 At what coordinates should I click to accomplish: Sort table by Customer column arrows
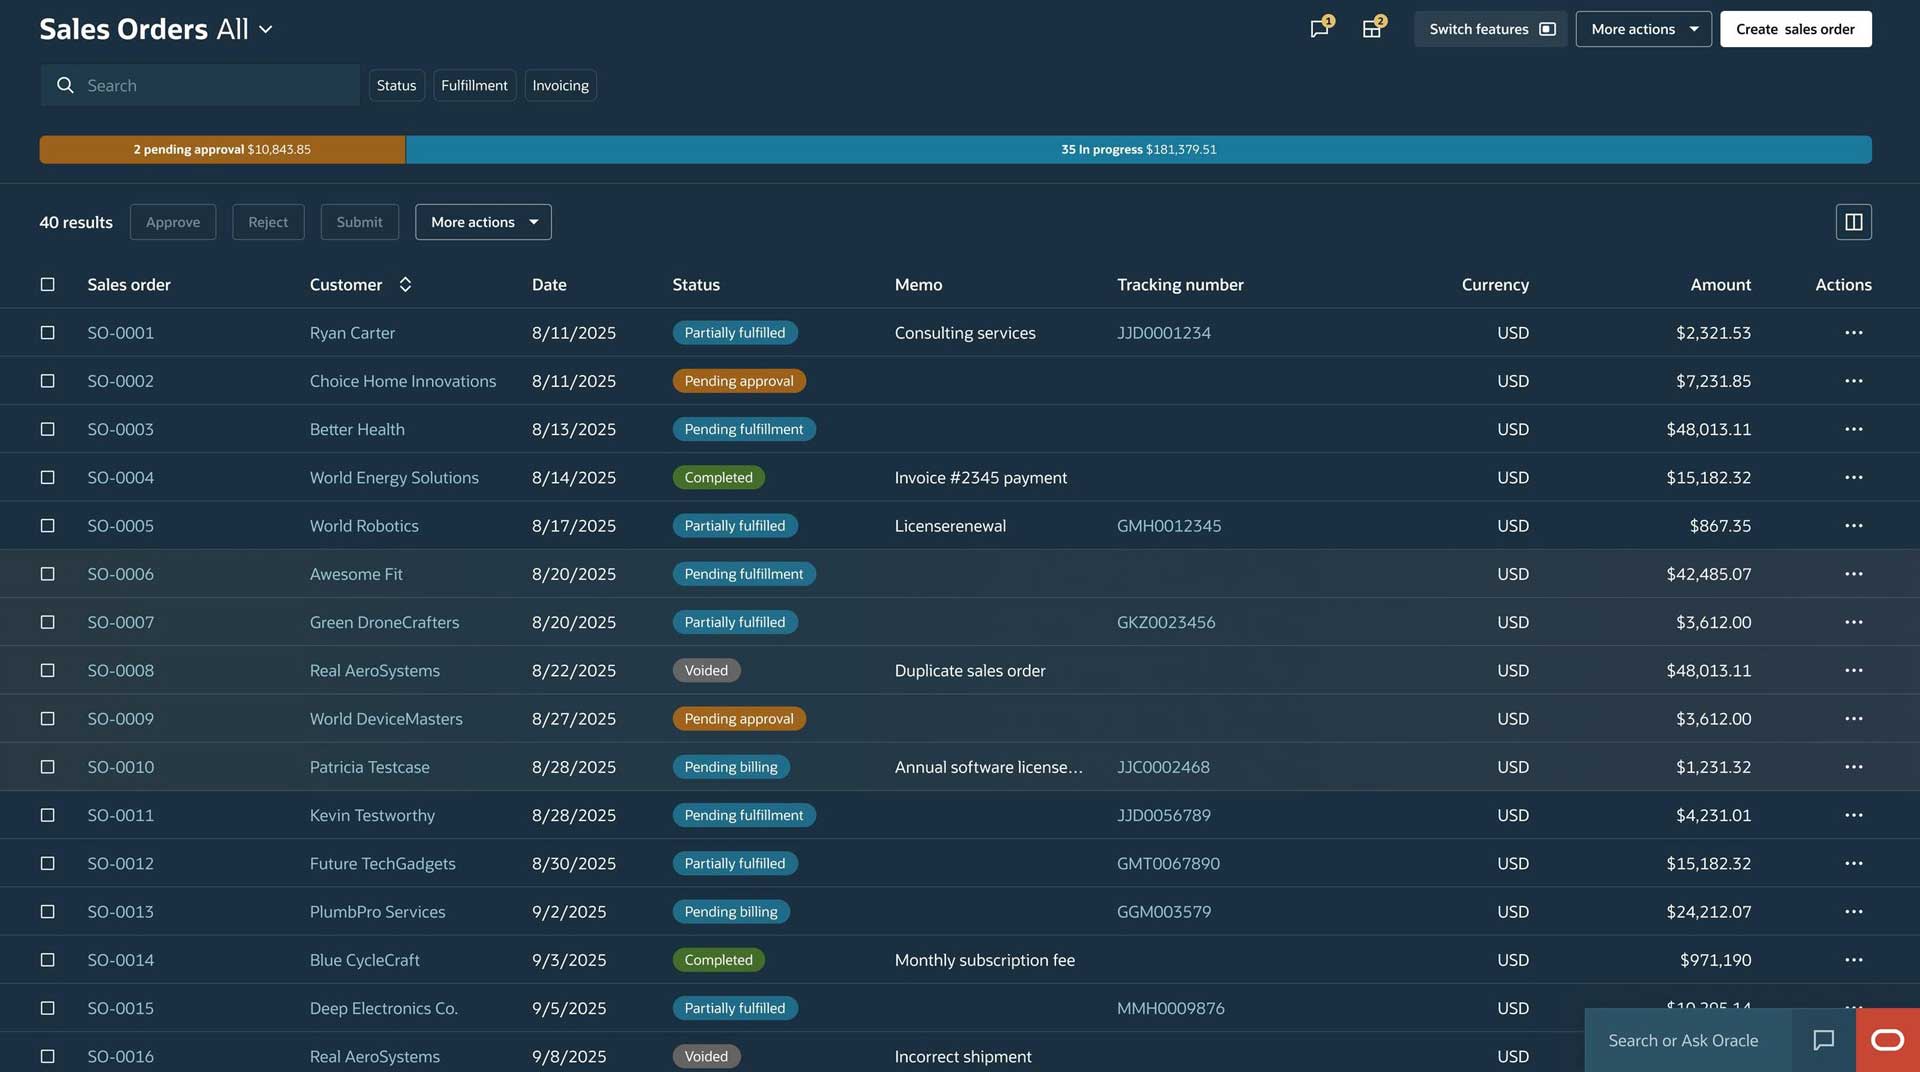405,285
